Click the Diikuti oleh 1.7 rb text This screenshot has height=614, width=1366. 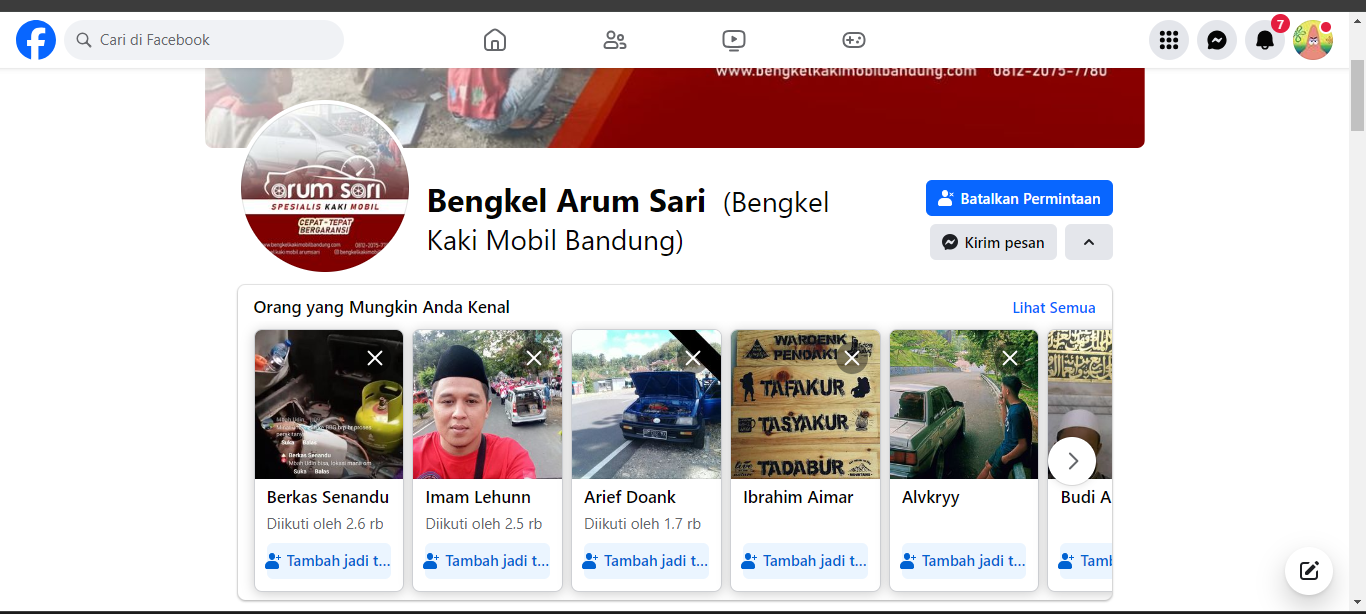tap(642, 524)
